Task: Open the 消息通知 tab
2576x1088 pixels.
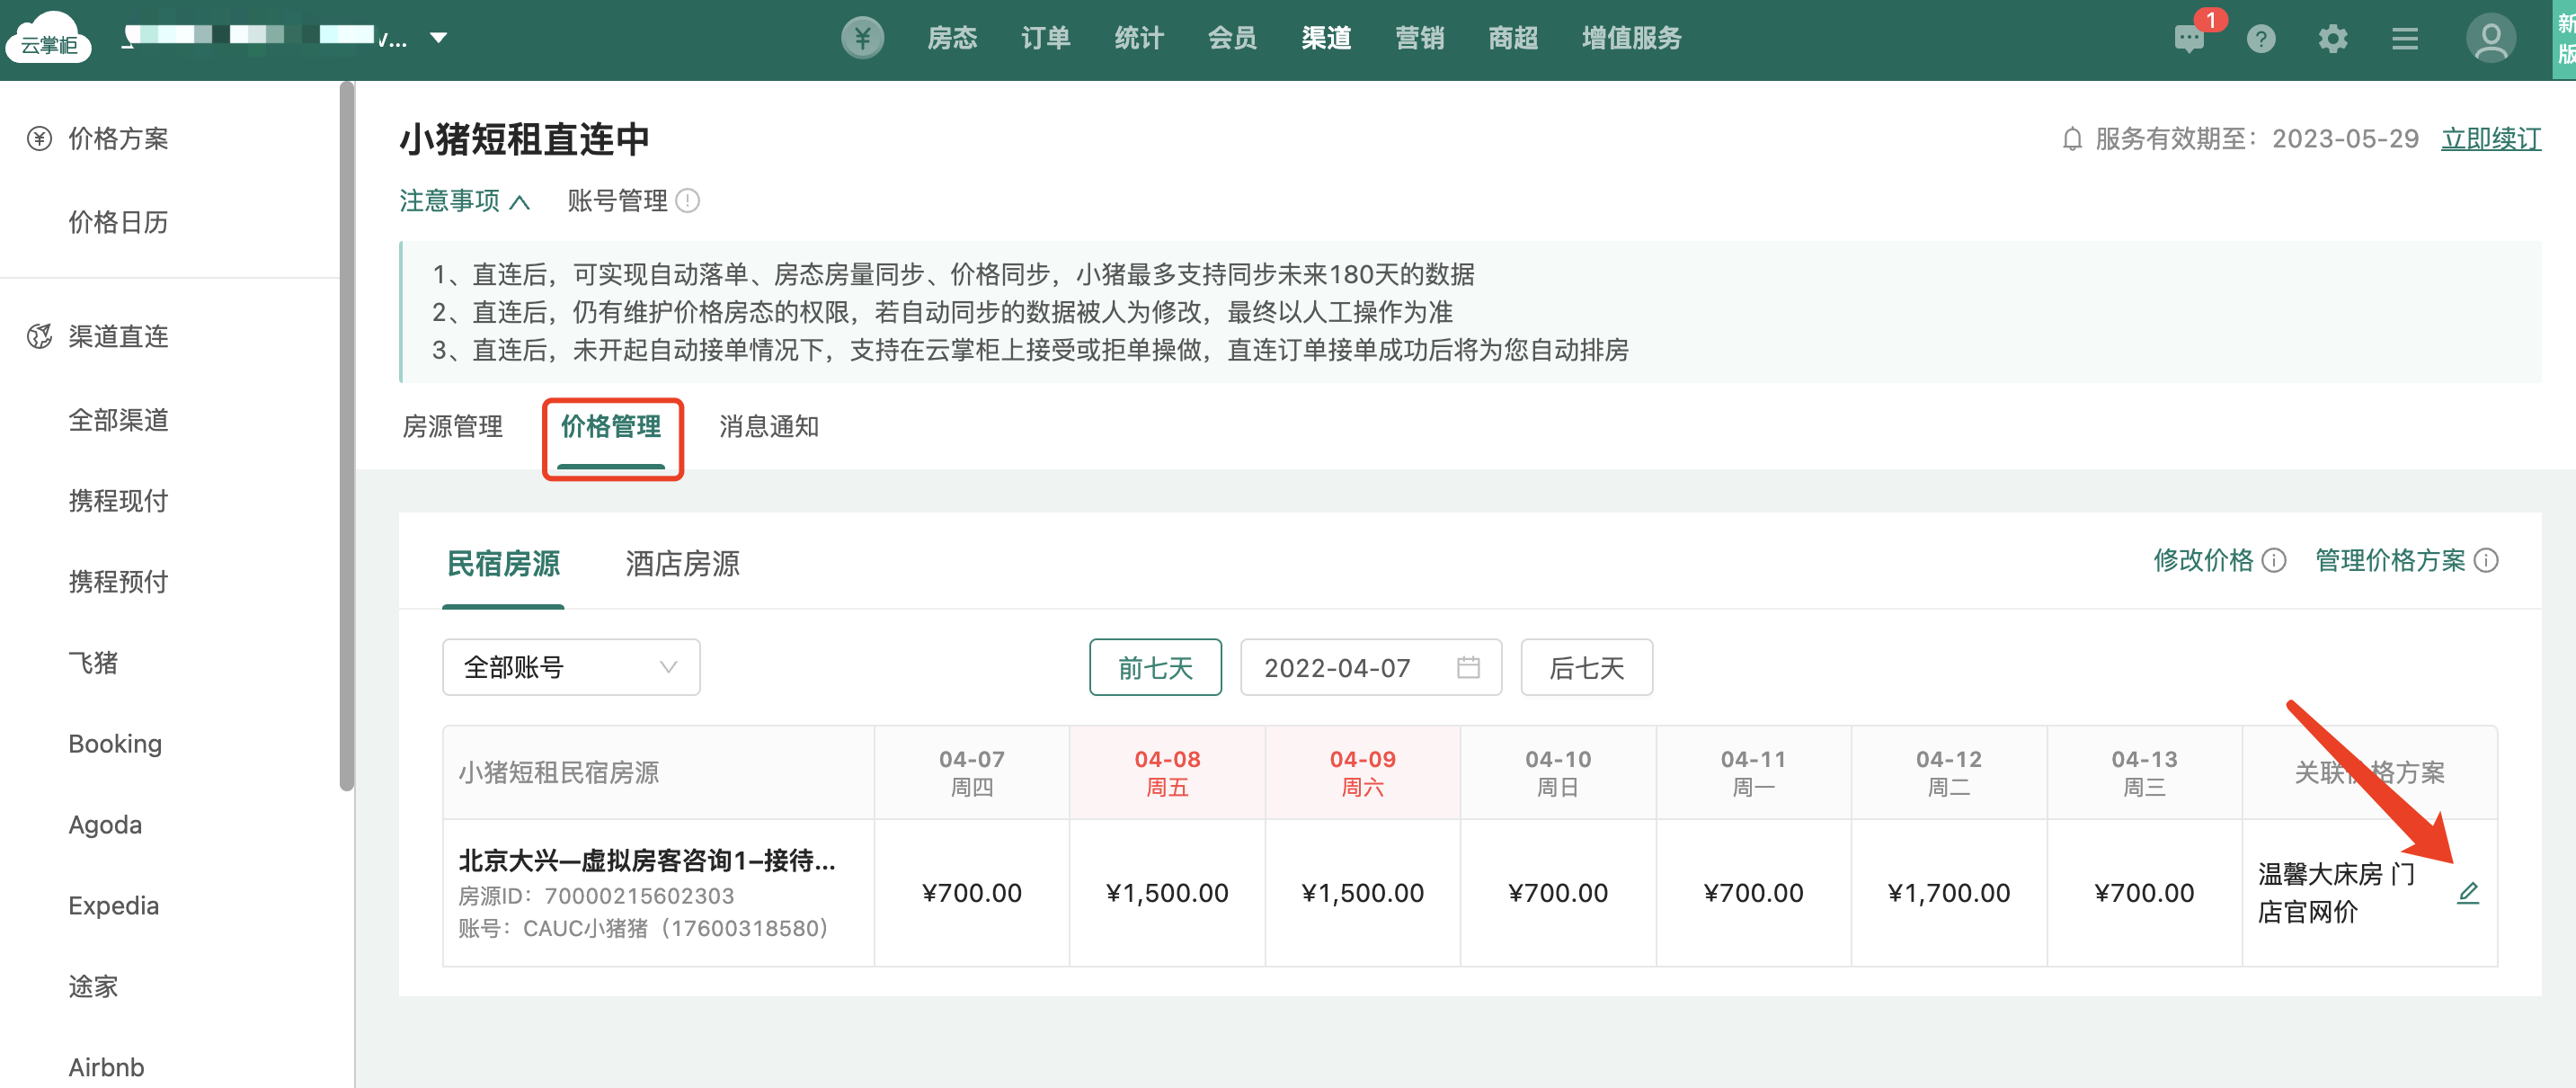Action: (x=768, y=427)
